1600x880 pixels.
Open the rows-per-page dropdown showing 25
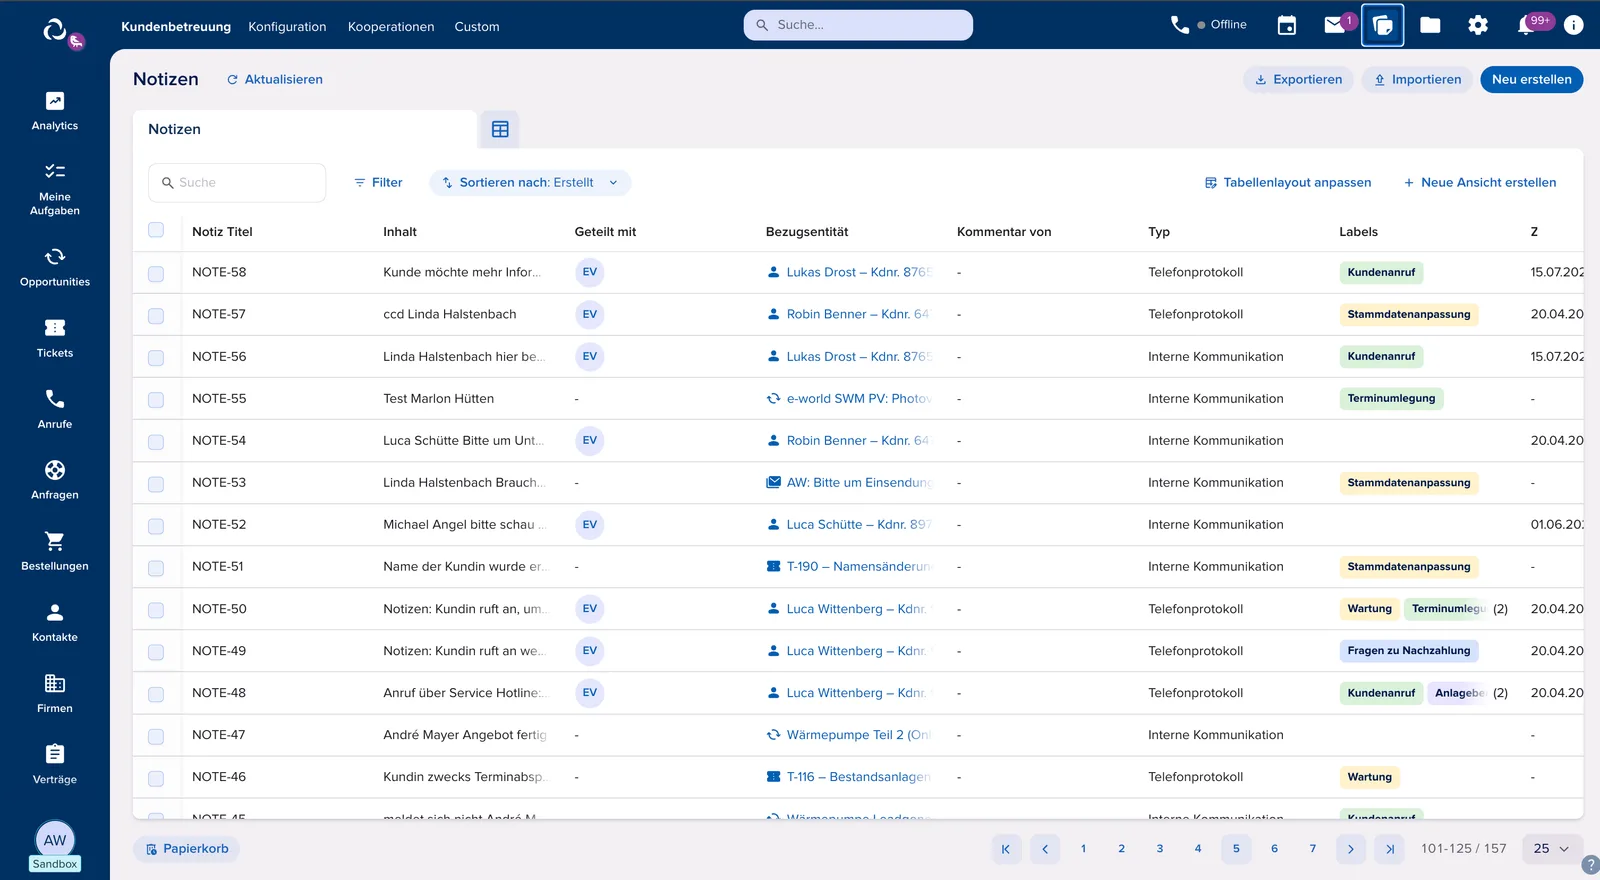[x=1552, y=848]
